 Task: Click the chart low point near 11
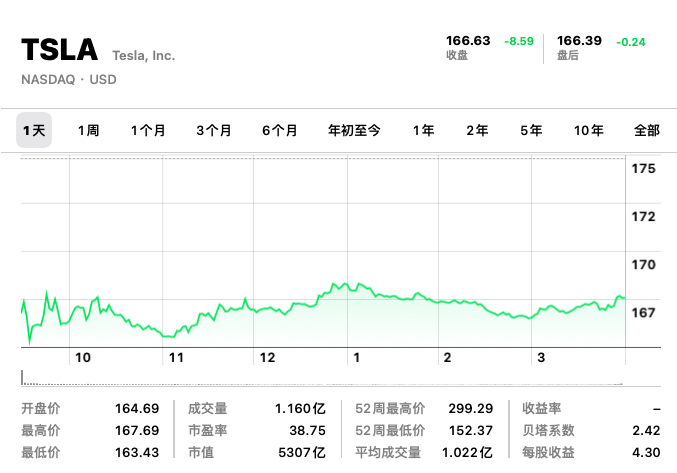(x=167, y=336)
